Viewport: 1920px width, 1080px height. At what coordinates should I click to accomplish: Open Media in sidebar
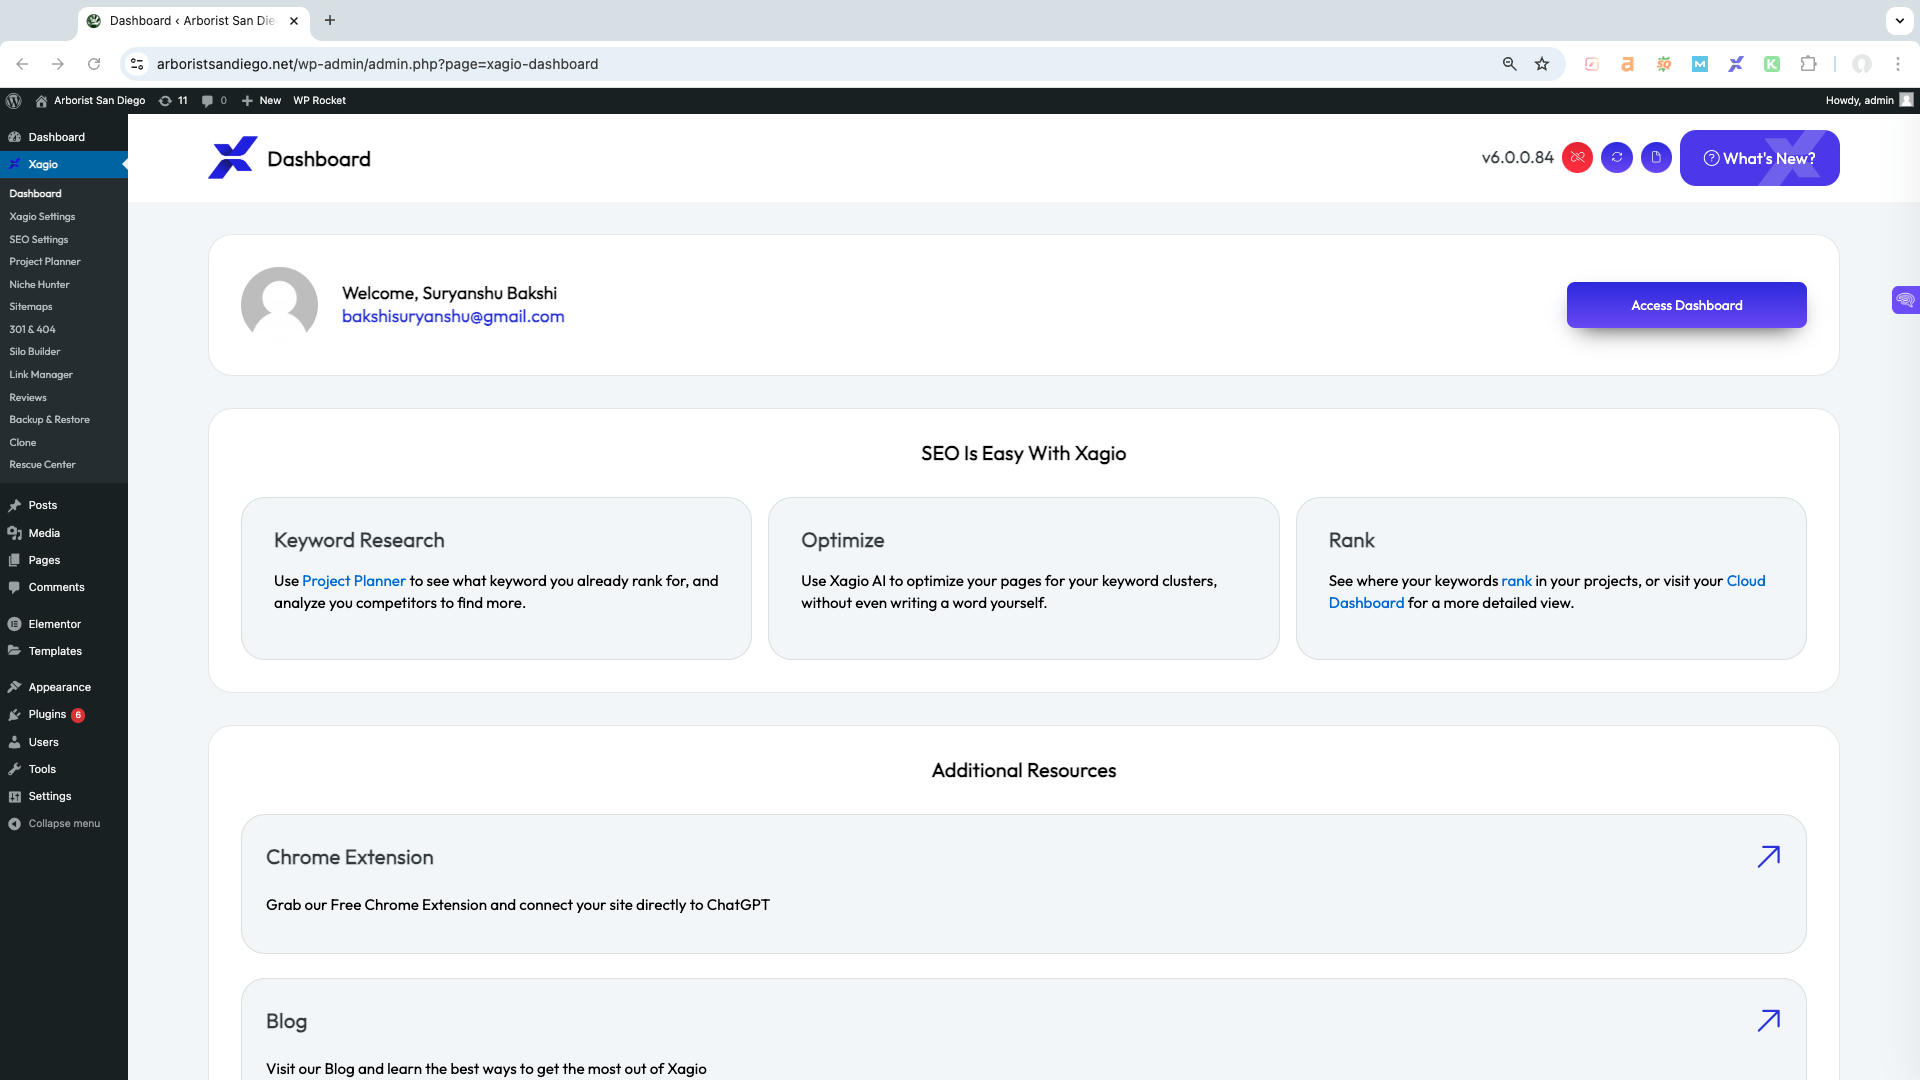pos(64,533)
